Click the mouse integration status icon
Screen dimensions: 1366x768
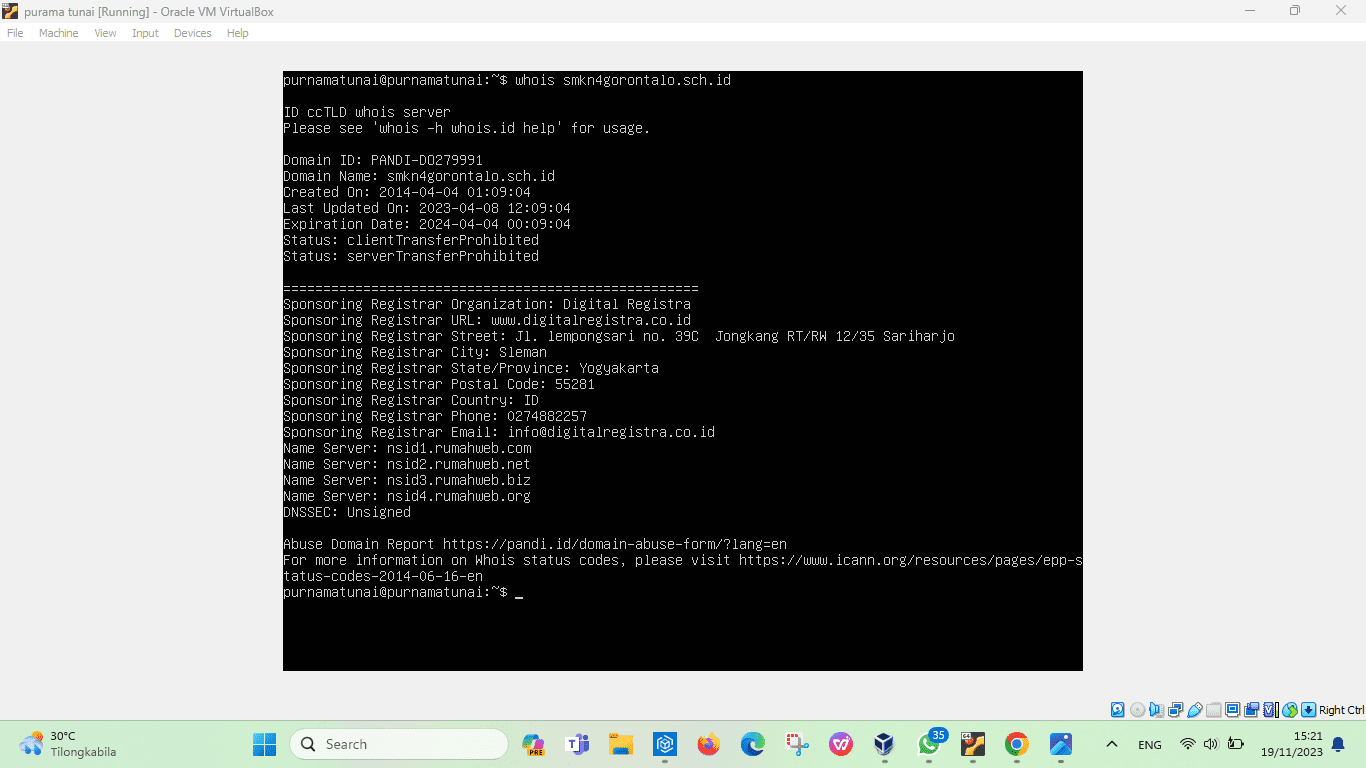(1290, 710)
